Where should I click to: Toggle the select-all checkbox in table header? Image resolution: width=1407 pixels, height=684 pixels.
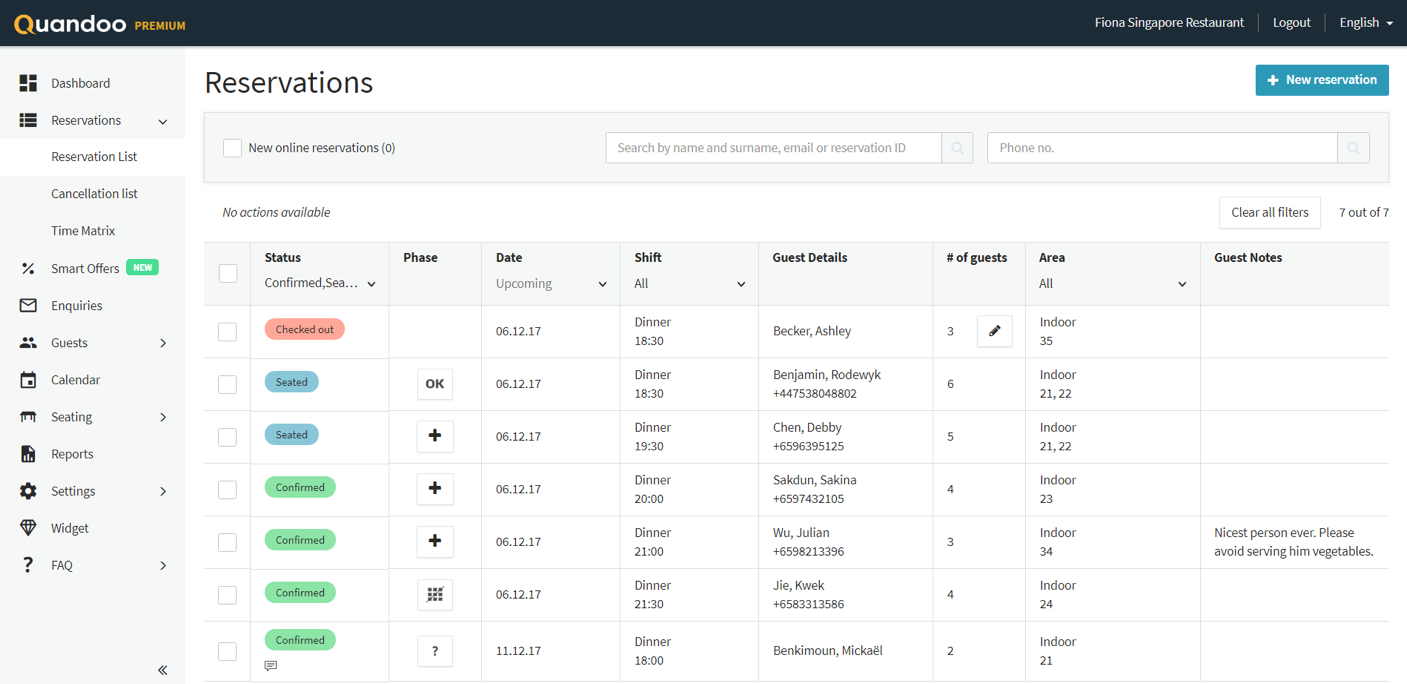pyautogui.click(x=228, y=273)
